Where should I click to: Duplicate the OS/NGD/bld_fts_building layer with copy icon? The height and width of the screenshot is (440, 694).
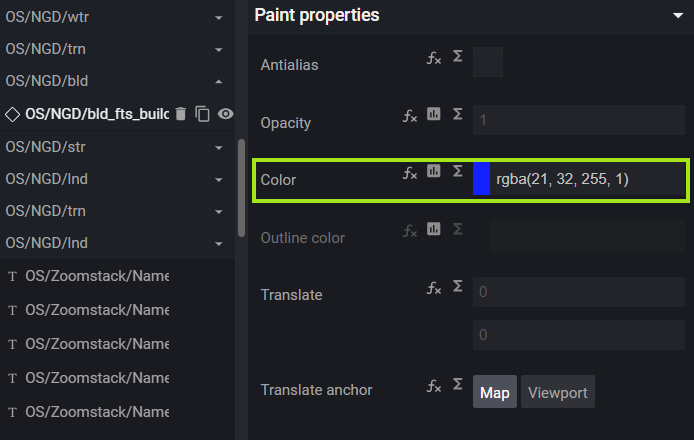[x=203, y=114]
